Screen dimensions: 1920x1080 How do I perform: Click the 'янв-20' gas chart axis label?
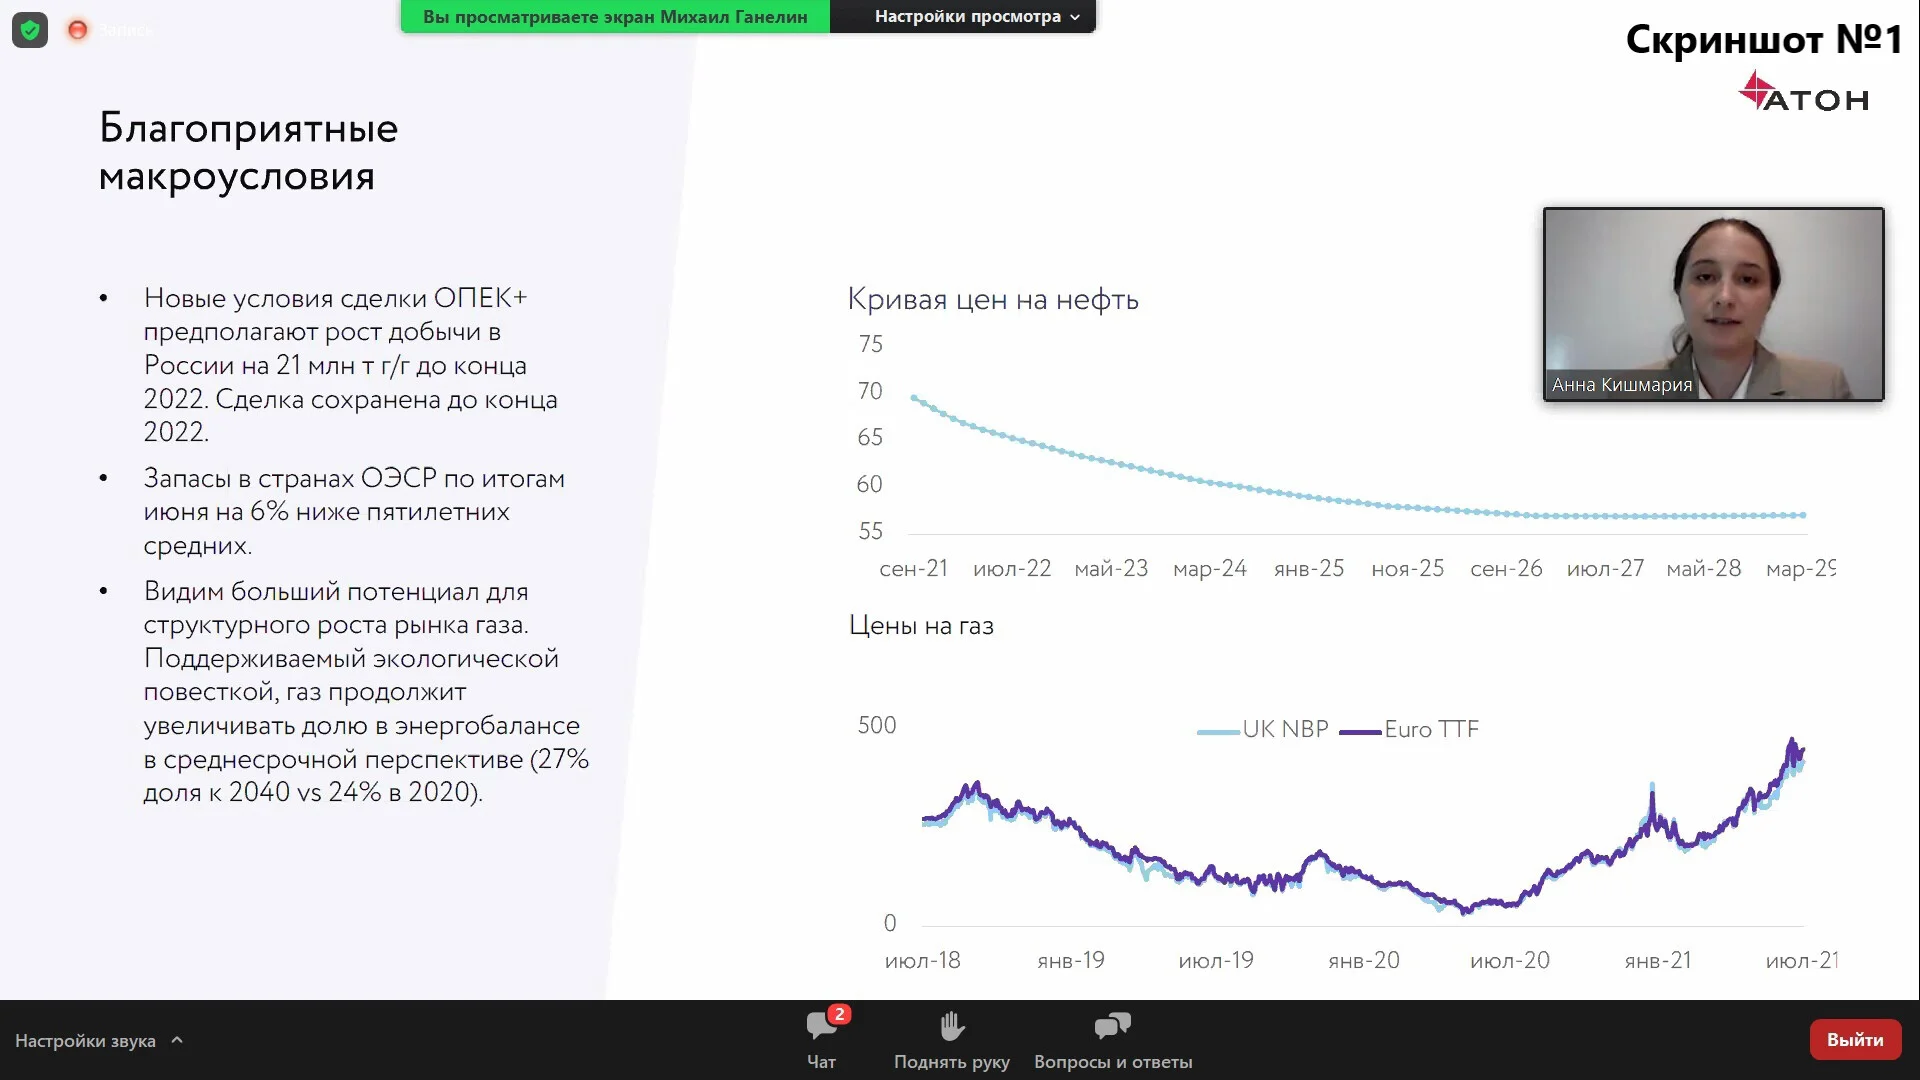click(1364, 961)
